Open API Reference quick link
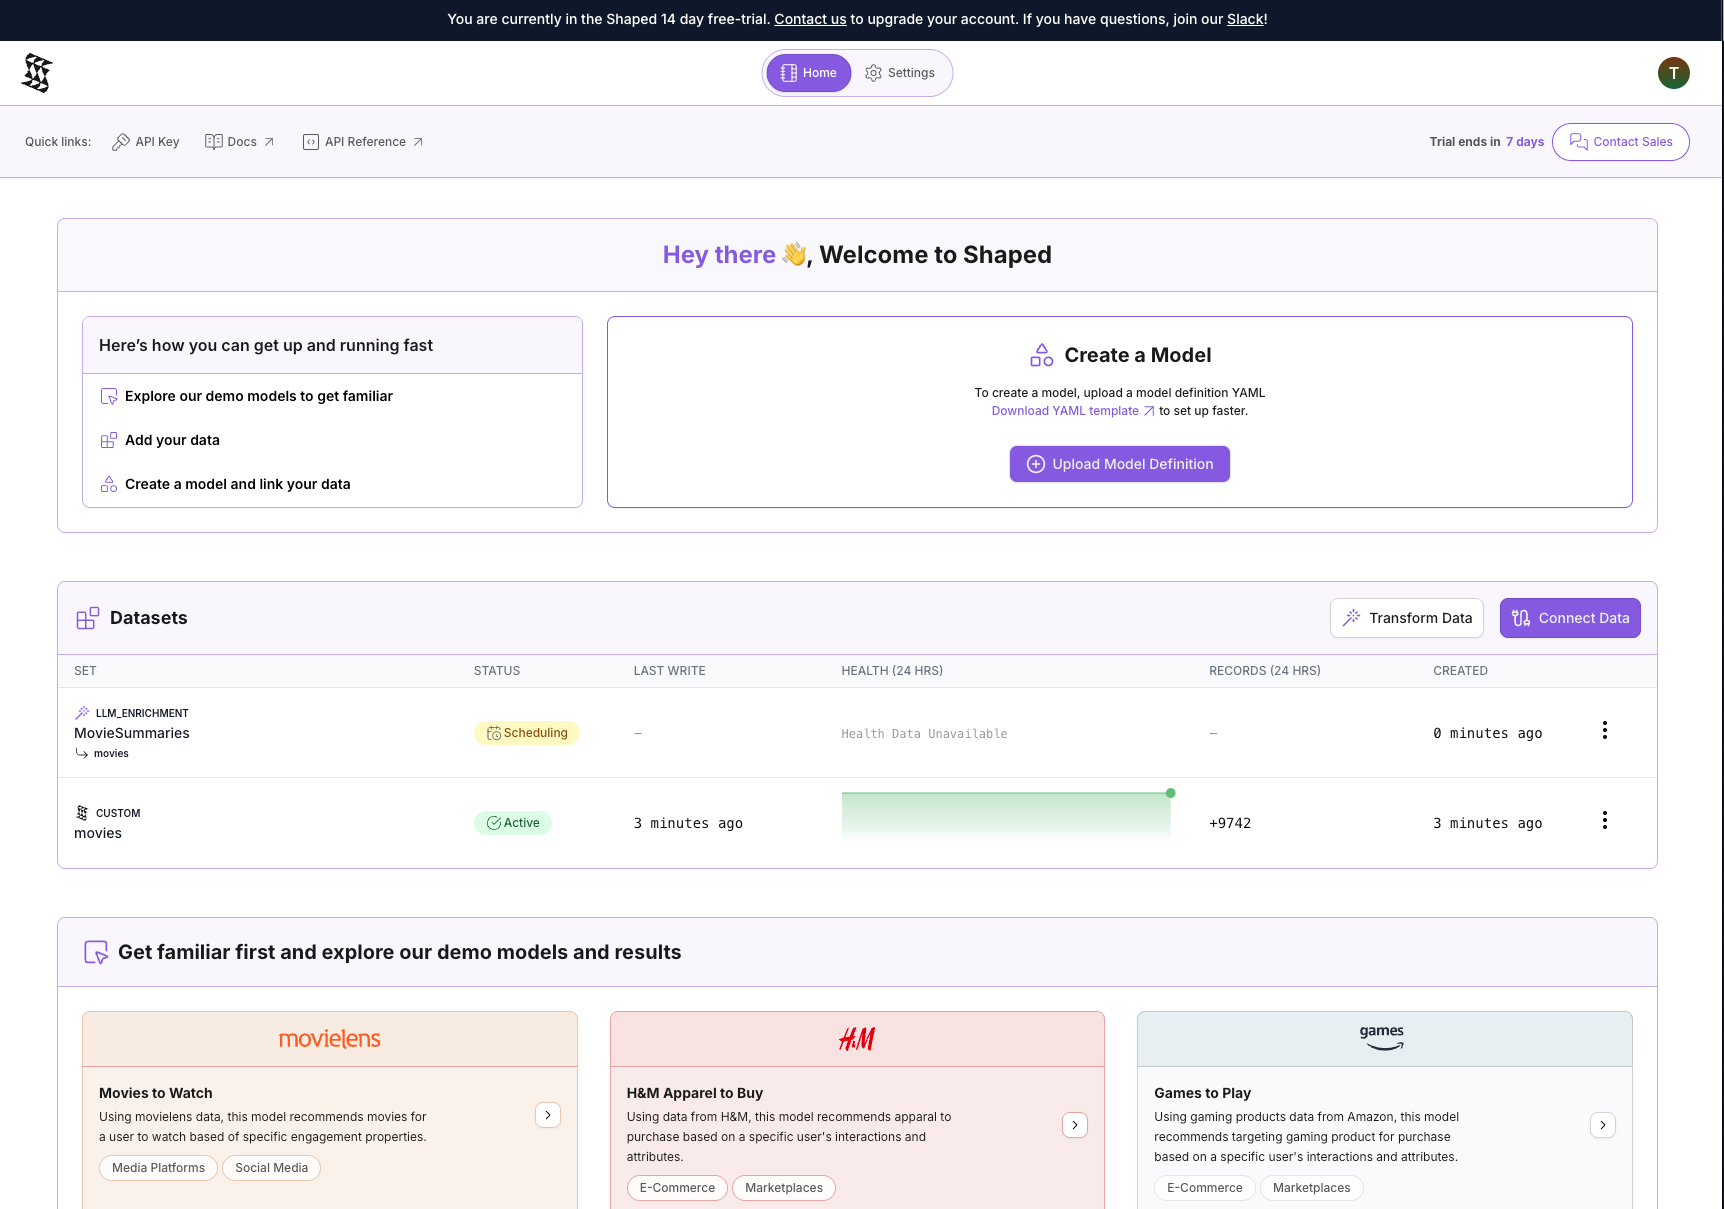 point(363,142)
